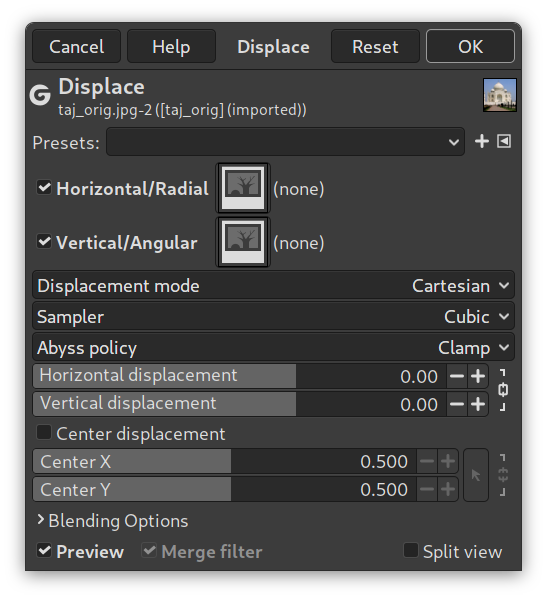Click Center X plus button
The height and width of the screenshot is (599, 547).
click(x=448, y=461)
